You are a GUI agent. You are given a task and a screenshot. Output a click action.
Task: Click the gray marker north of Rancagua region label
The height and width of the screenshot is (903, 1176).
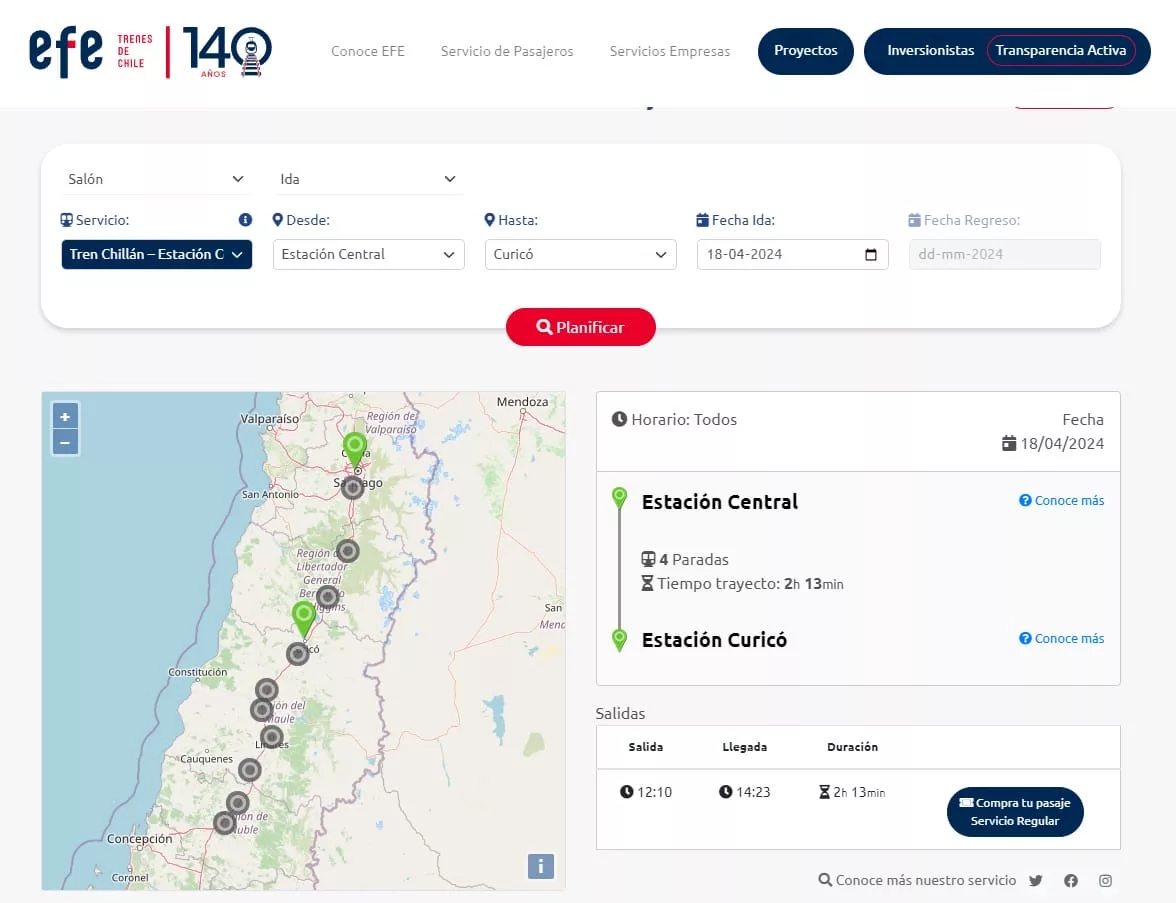(347, 551)
